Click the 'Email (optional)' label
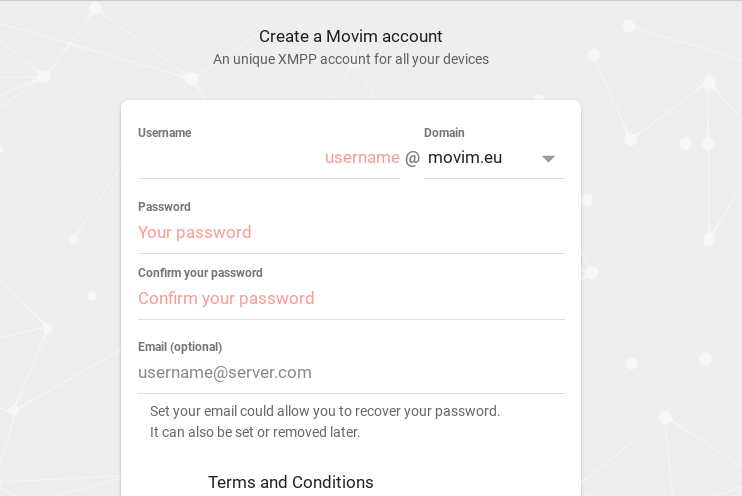Viewport: 742px width, 496px height. click(180, 347)
